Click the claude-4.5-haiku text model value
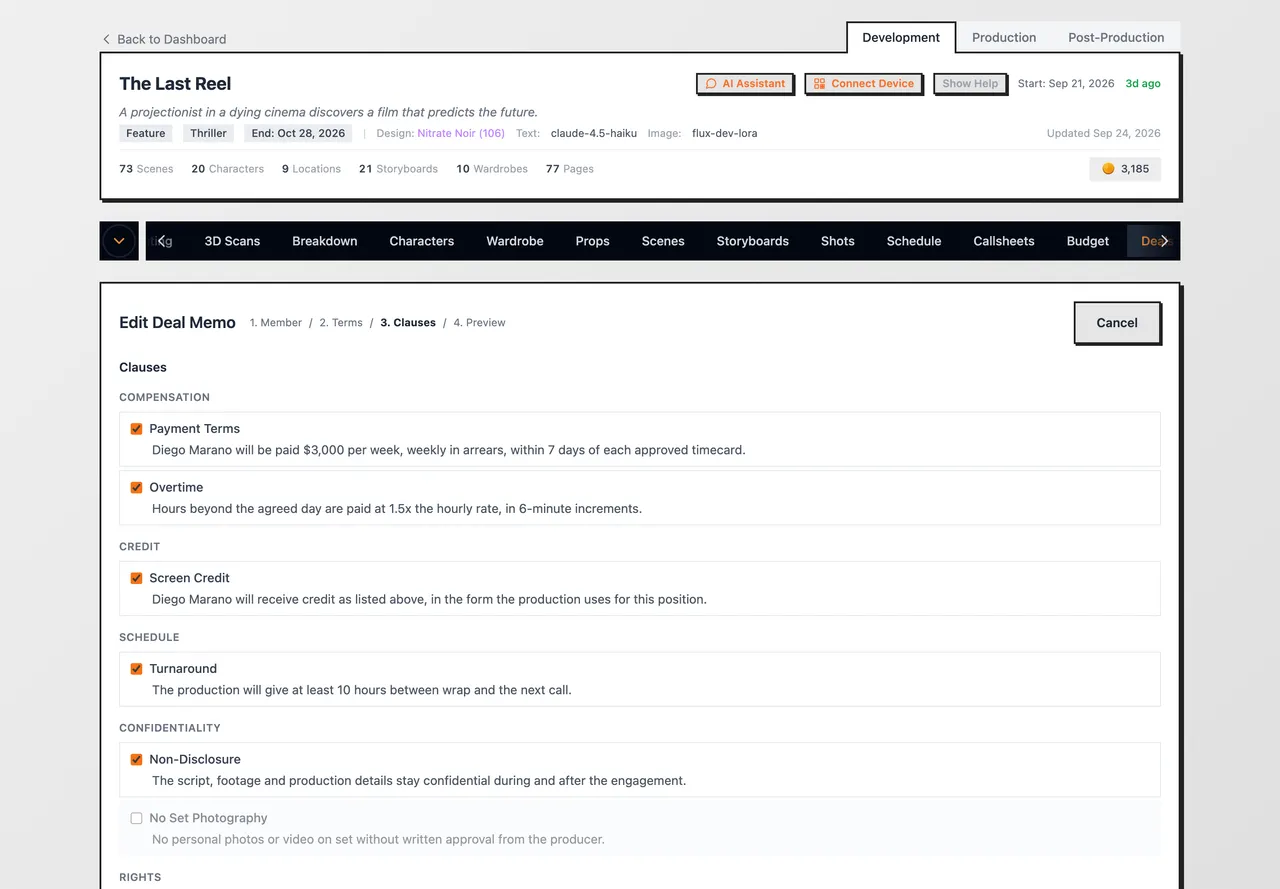The width and height of the screenshot is (1280, 889). (594, 133)
